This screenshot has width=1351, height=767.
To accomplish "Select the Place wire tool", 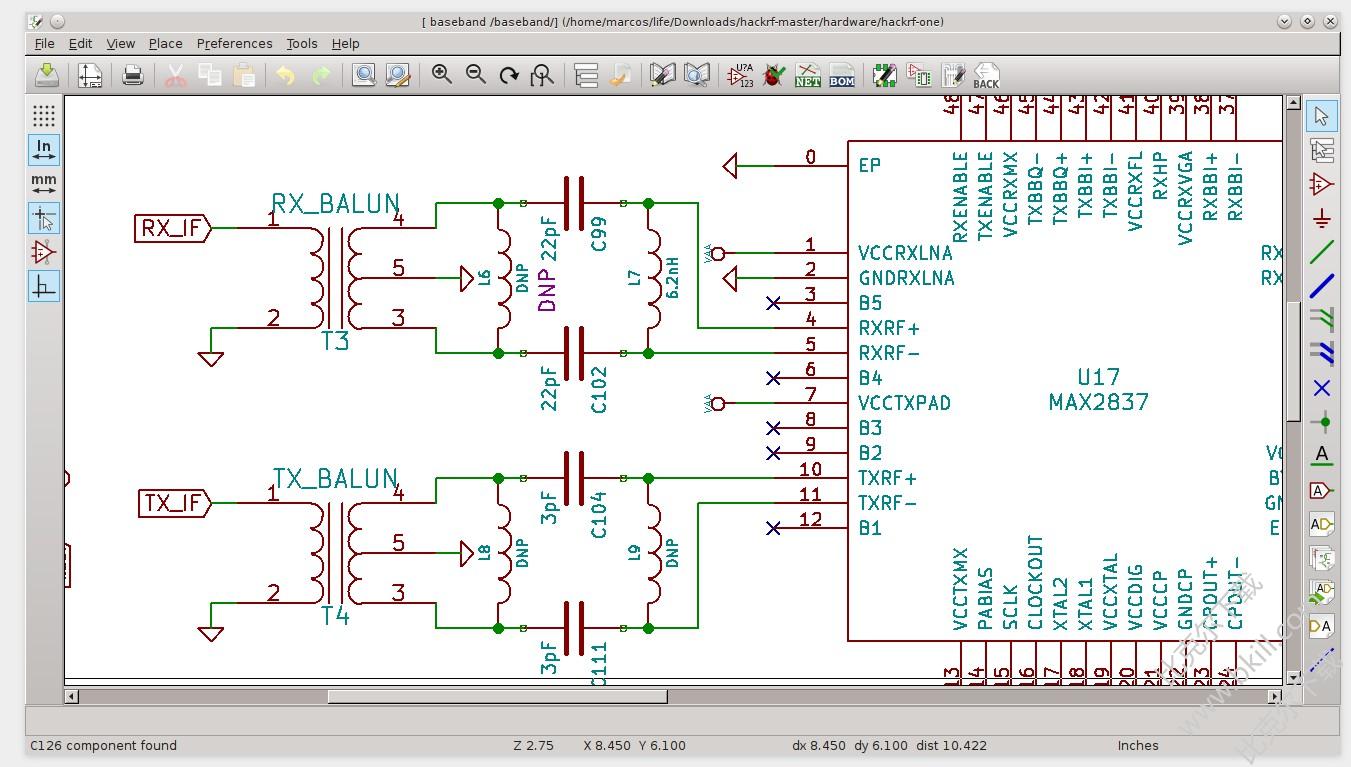I will point(1322,252).
